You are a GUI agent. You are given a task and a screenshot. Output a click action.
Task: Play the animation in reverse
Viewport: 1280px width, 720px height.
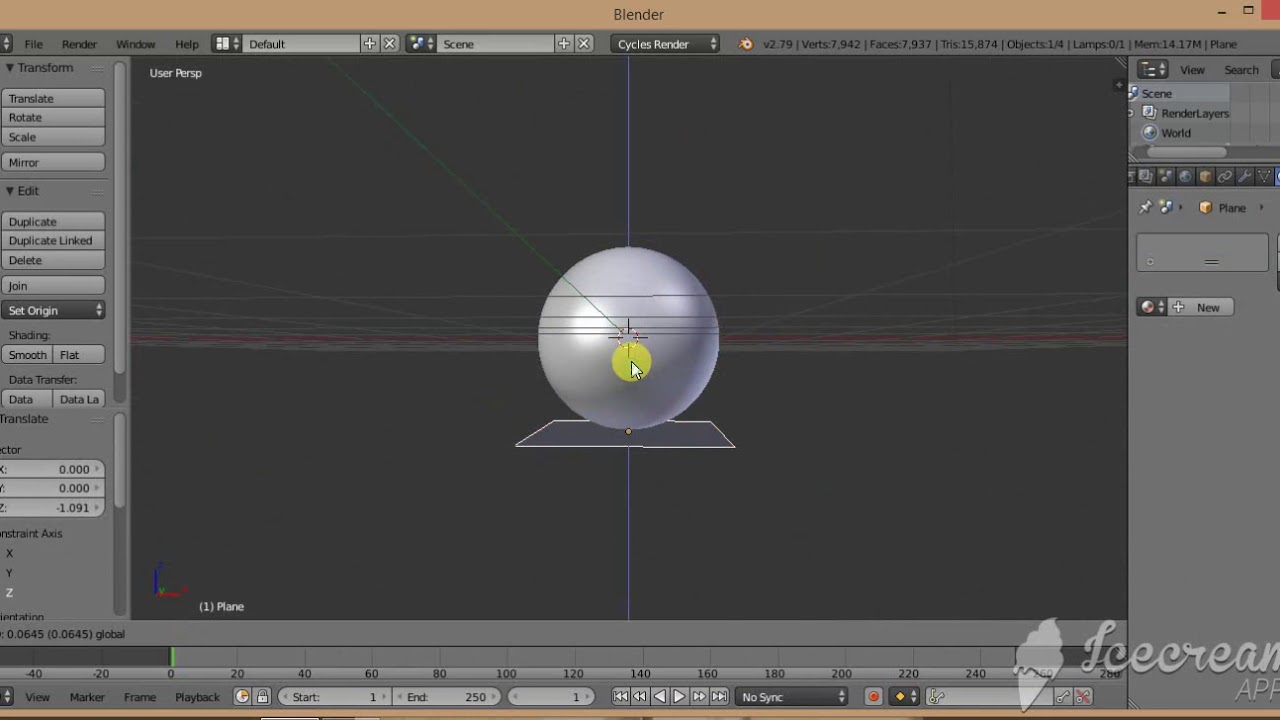pyautogui.click(x=659, y=697)
